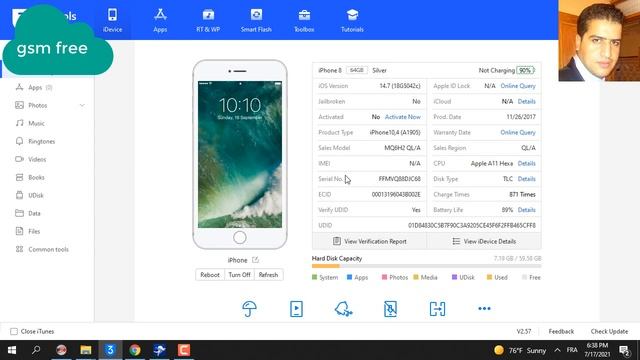Click the phone with crossed-out badge icon
Viewport: 640px width, 360px height.
(390, 309)
